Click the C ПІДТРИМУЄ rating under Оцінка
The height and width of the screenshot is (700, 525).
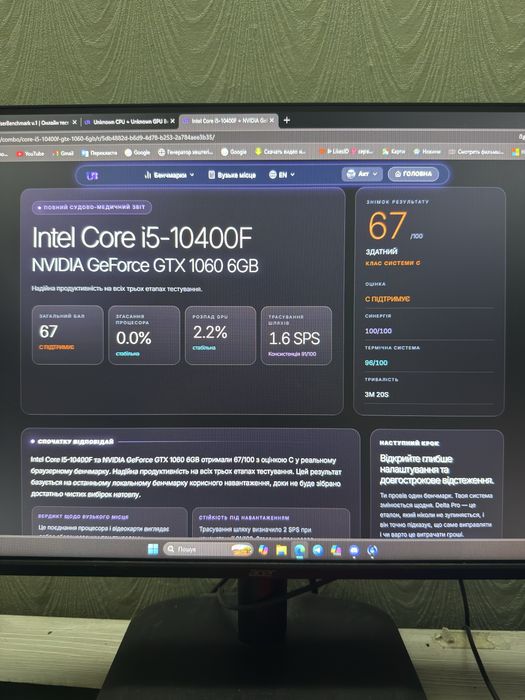pyautogui.click(x=388, y=299)
